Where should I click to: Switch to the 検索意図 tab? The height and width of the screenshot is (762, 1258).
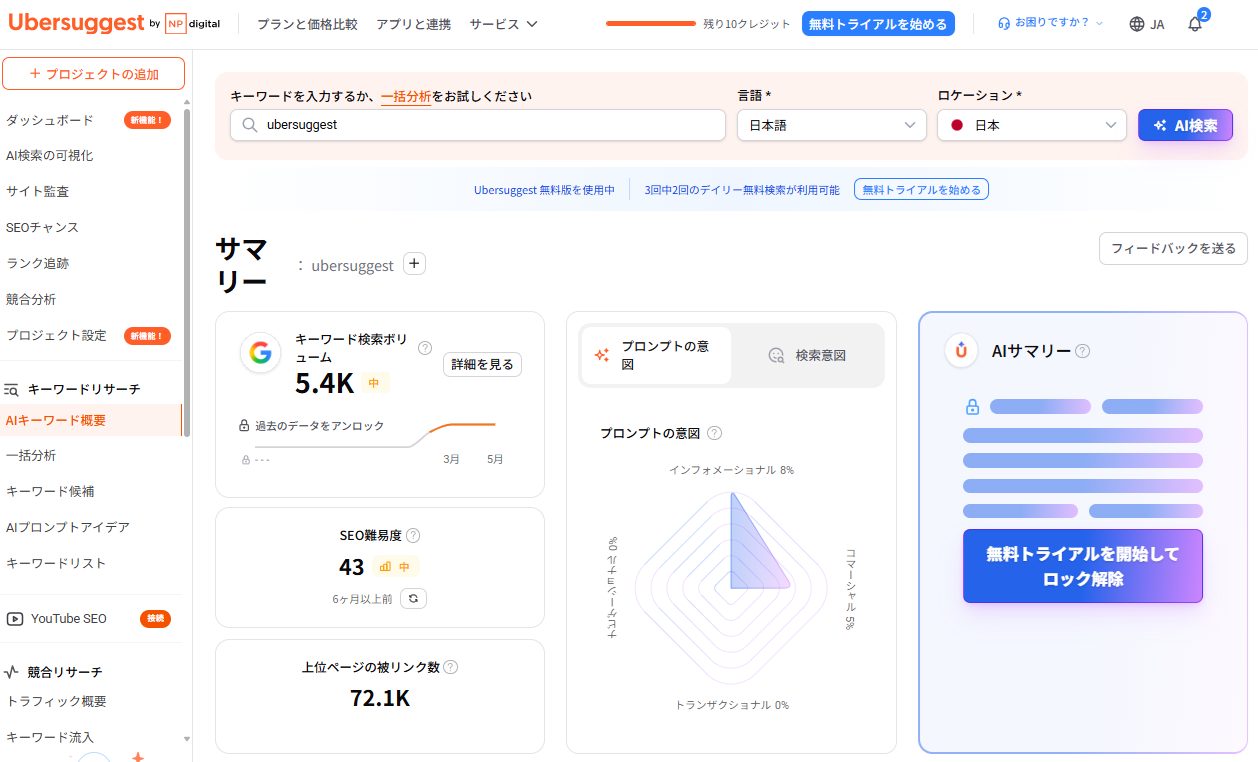807,355
